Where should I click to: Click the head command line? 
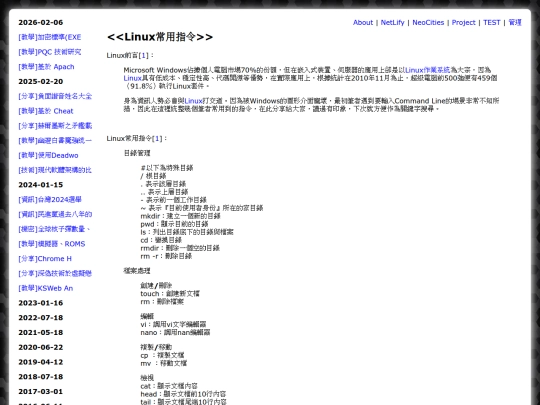(x=183, y=394)
